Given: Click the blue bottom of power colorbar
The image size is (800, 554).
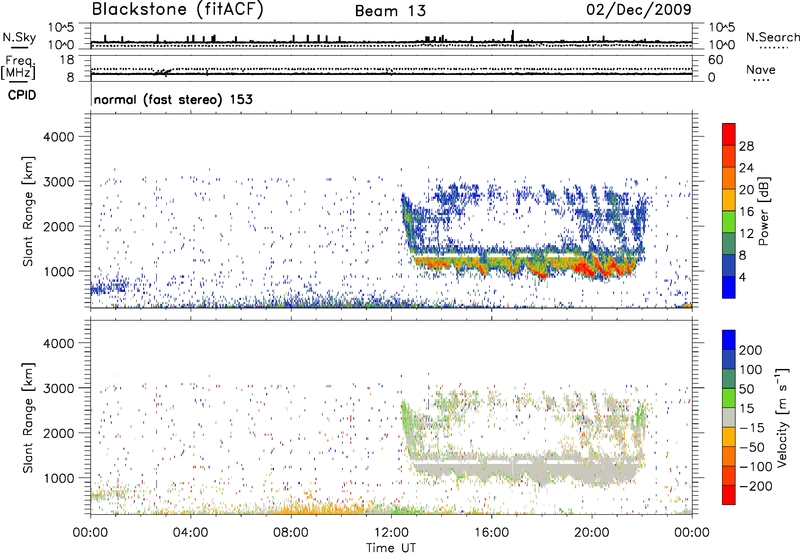Looking at the screenshot, I should [x=729, y=287].
